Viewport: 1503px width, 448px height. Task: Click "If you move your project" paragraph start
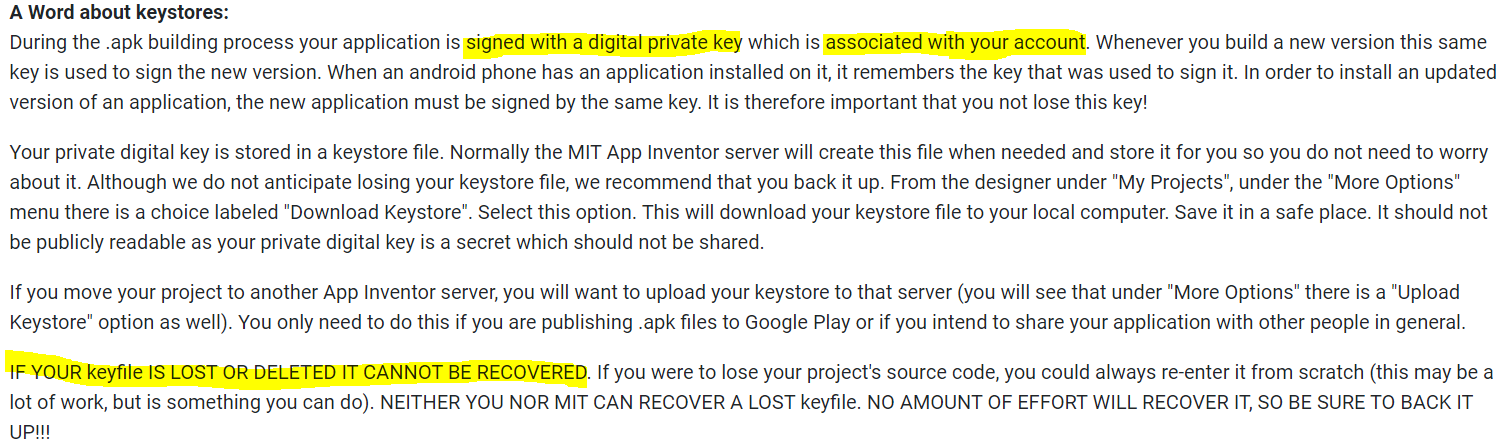coord(100,293)
